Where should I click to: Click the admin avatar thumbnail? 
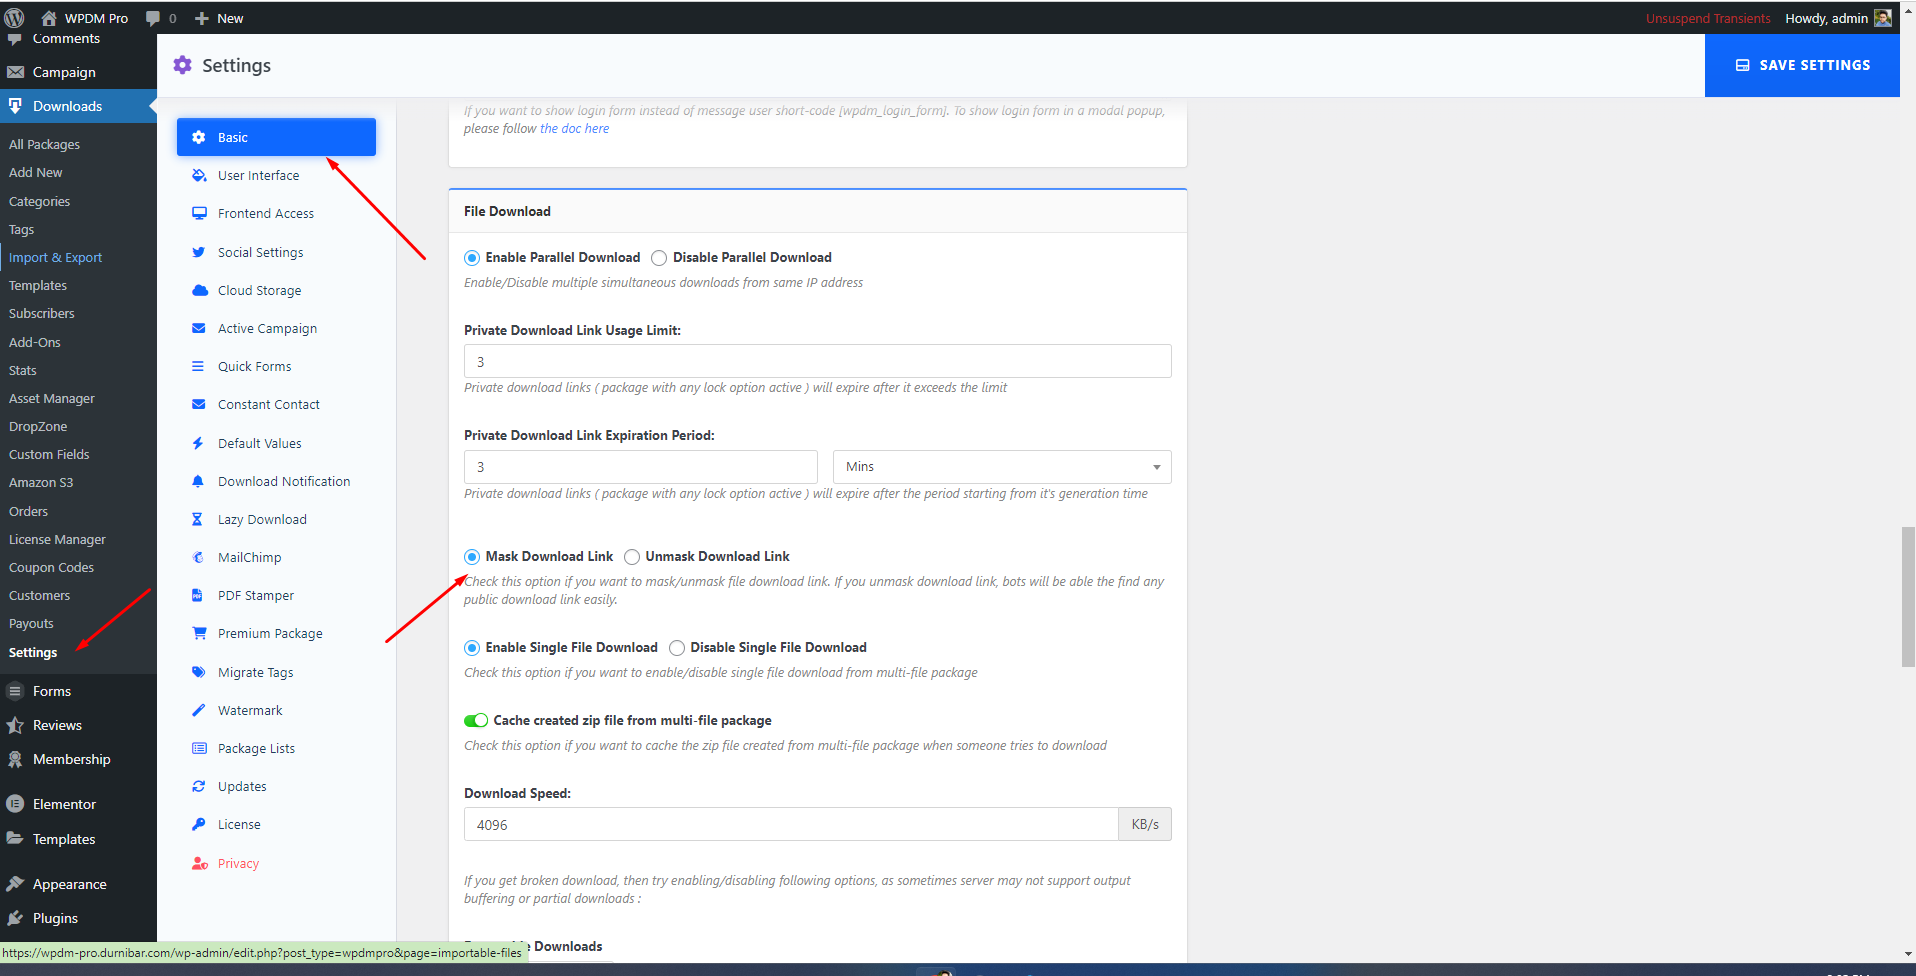pos(1882,18)
